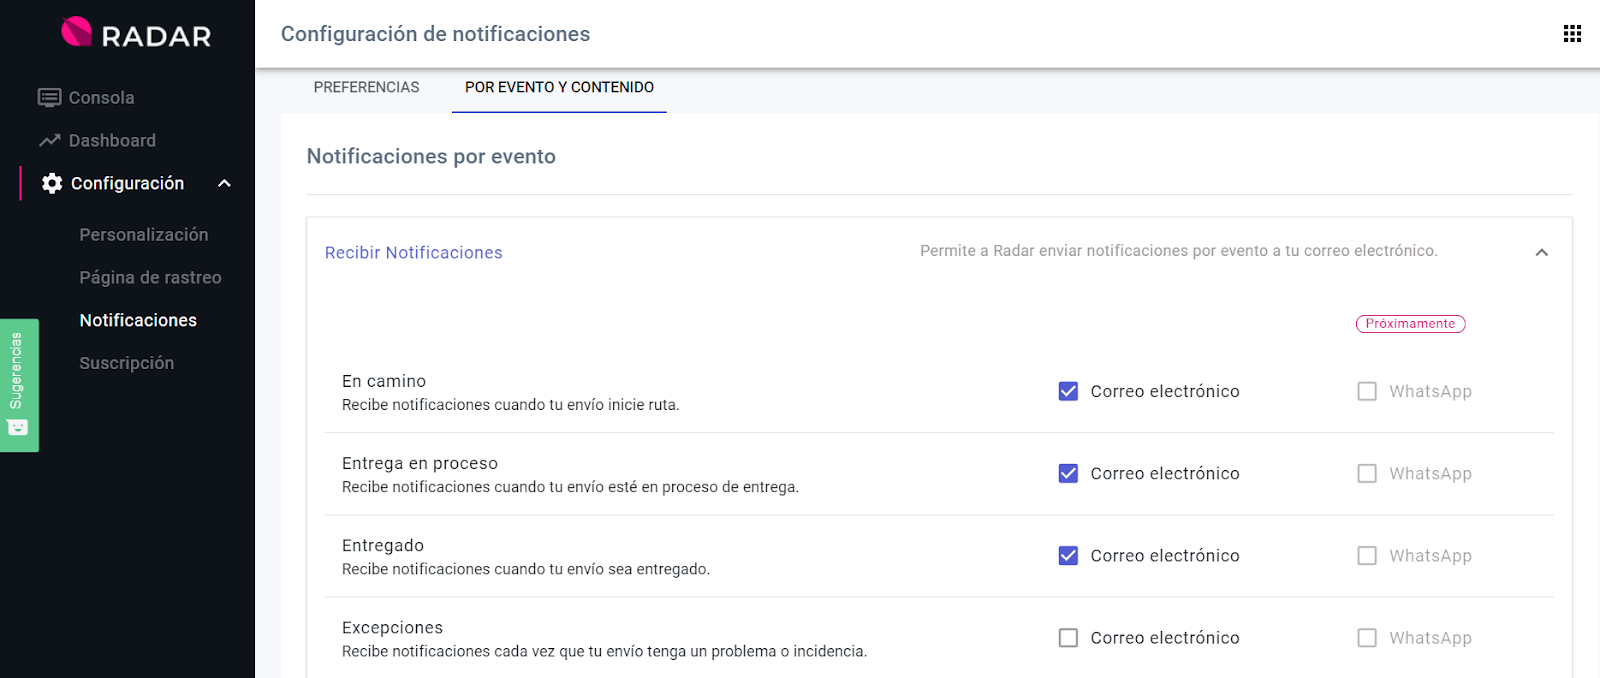Click the Configuración gear icon
The width and height of the screenshot is (1600, 678).
(x=52, y=183)
